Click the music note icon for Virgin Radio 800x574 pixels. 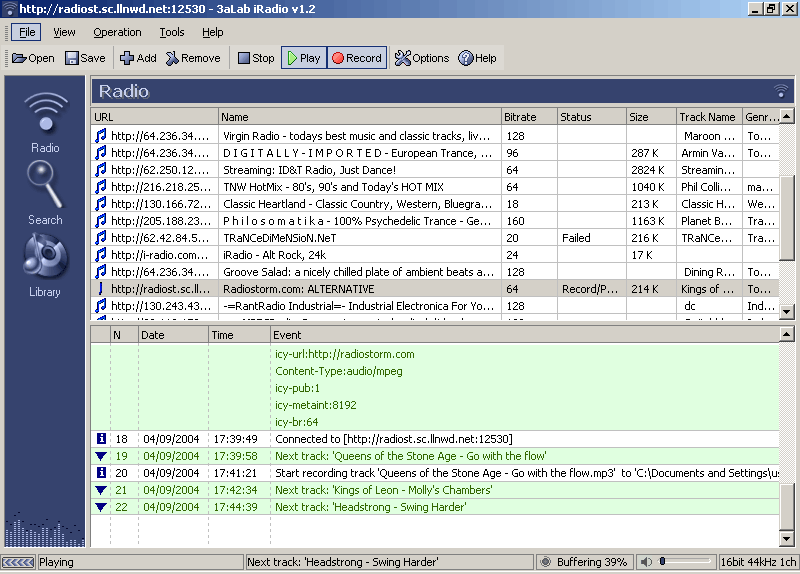101,136
